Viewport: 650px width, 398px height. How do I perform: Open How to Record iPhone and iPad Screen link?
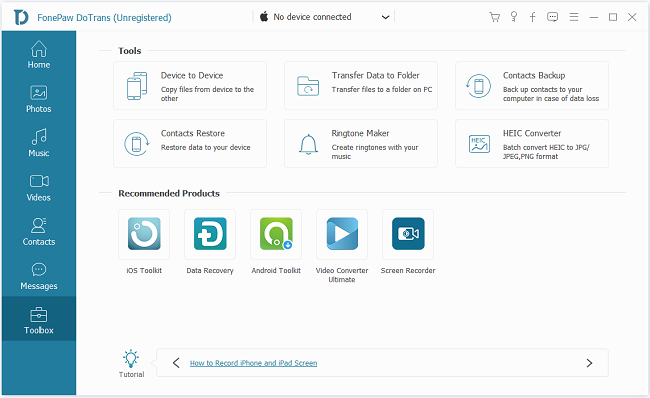tap(253, 363)
